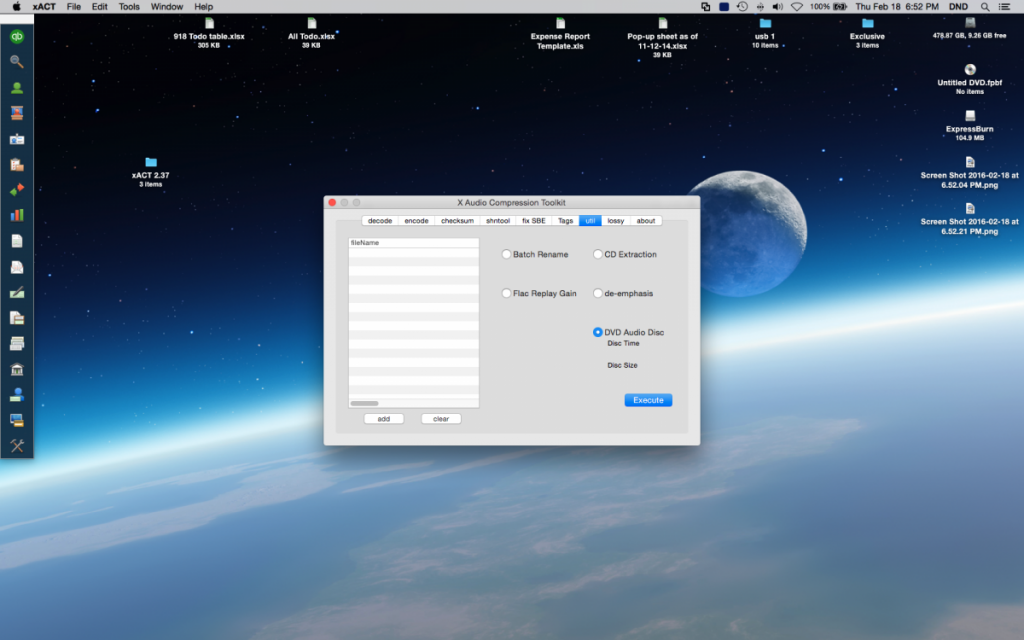This screenshot has height=640, width=1024.
Task: Select Screen Shot 6.52.04 PM.png file
Action: [x=970, y=163]
